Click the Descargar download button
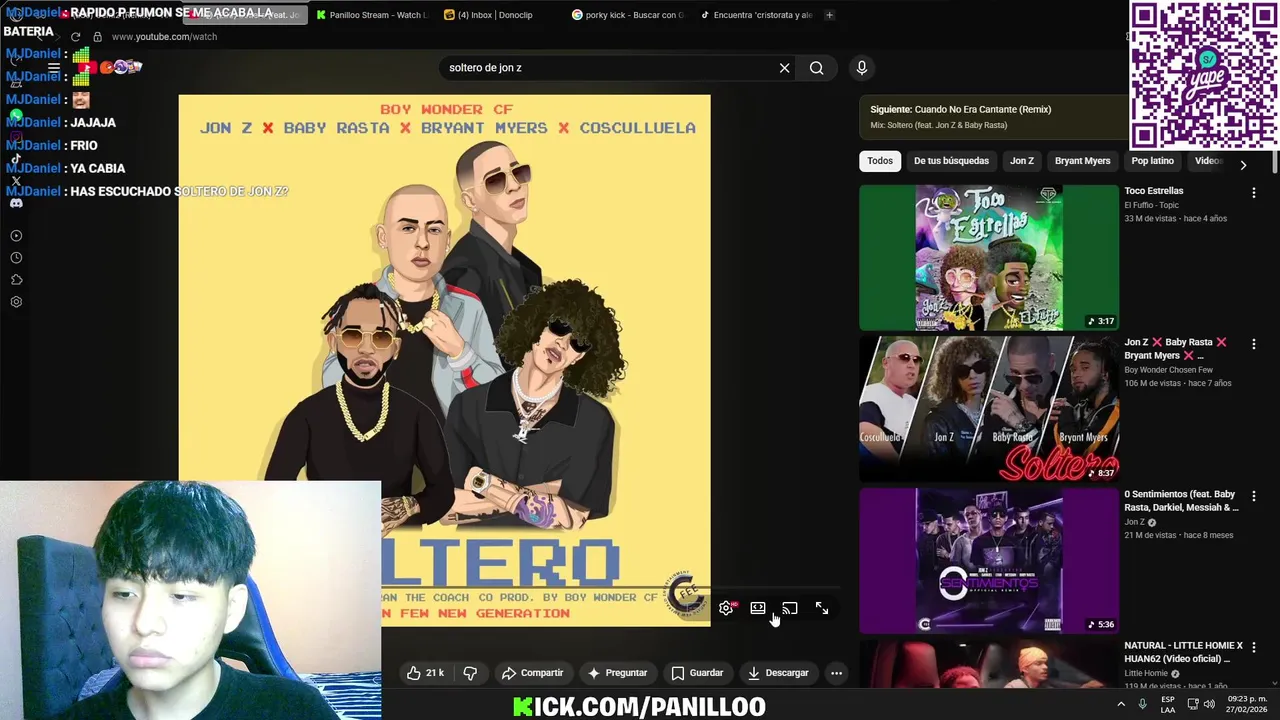This screenshot has width=1280, height=720. pos(778,673)
